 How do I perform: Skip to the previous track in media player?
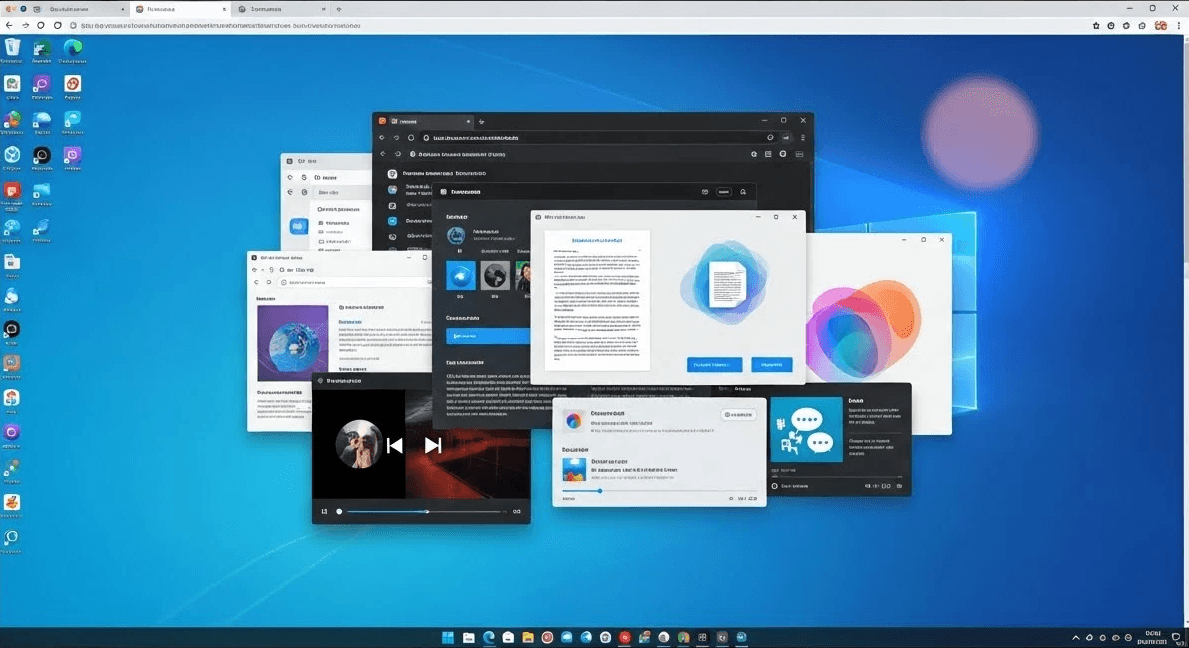coord(394,446)
